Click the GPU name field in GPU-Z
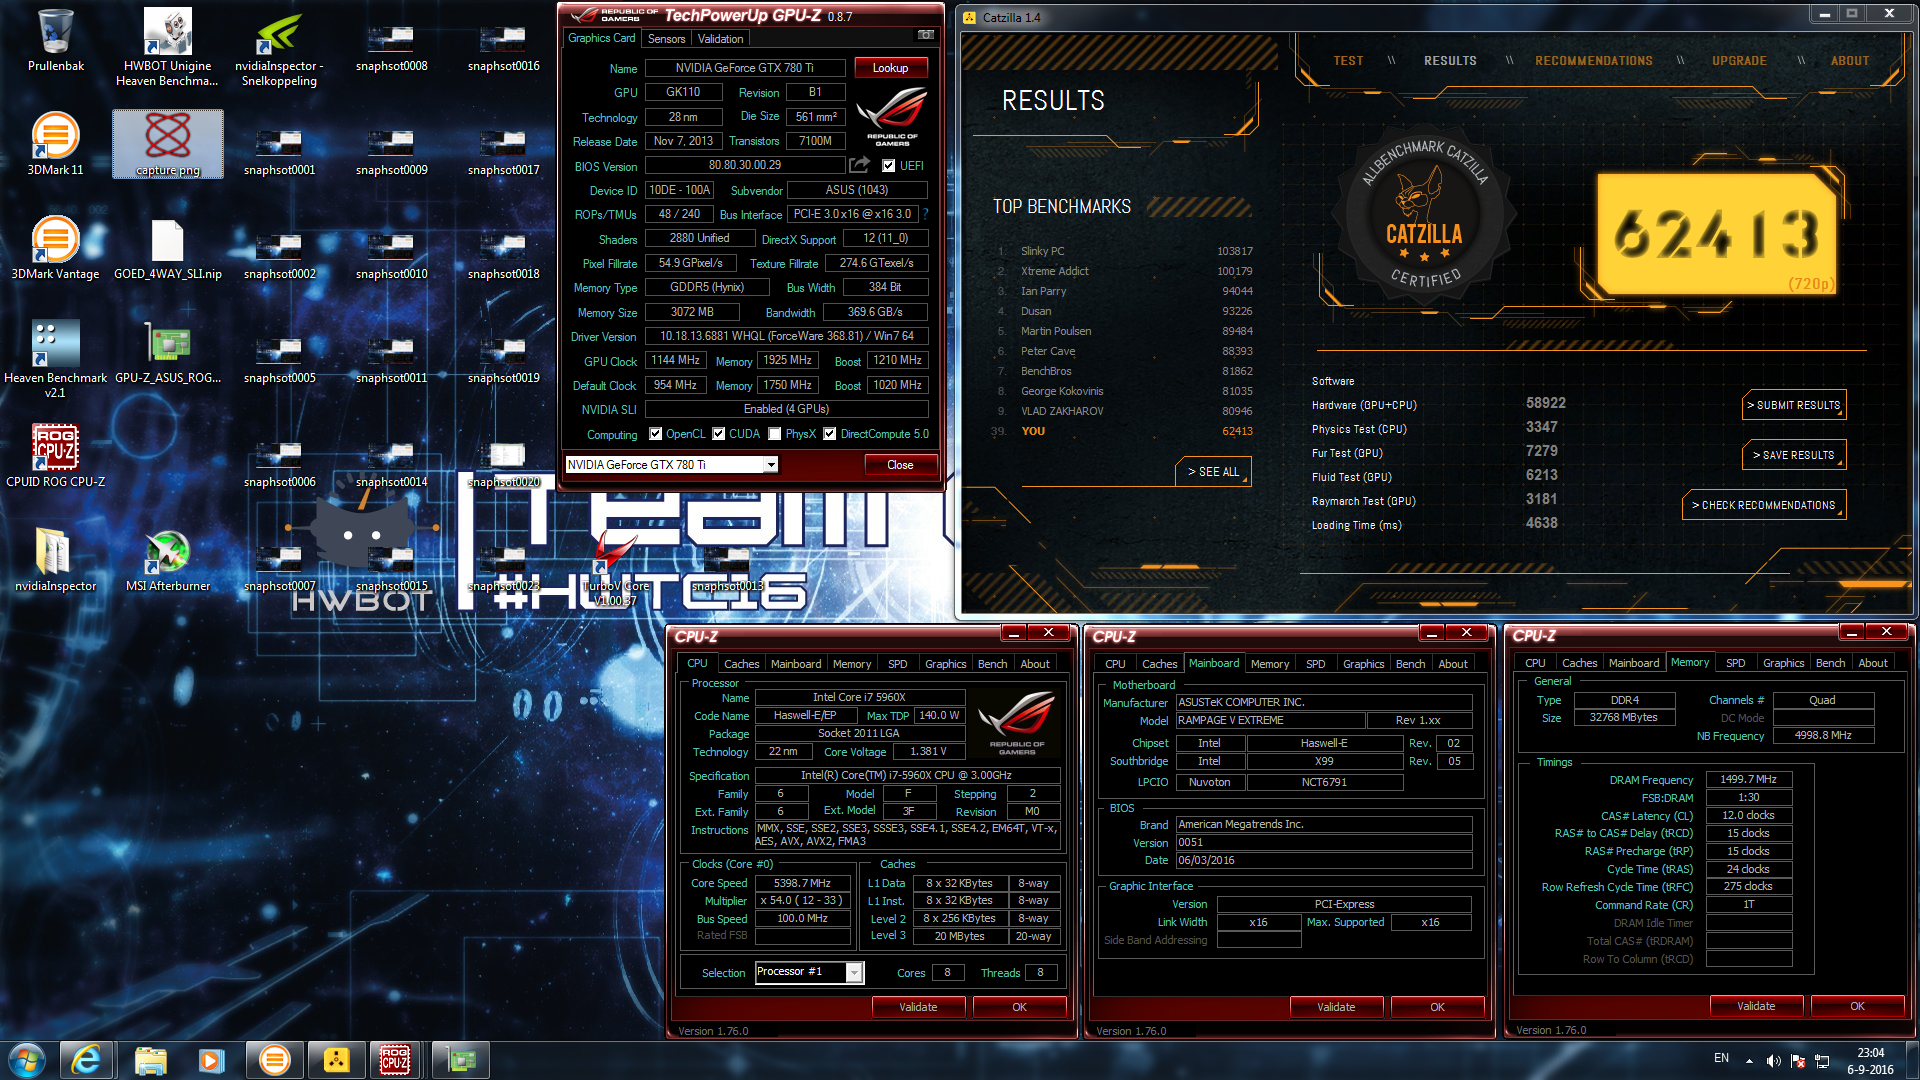This screenshot has height=1080, width=1920. (x=744, y=68)
